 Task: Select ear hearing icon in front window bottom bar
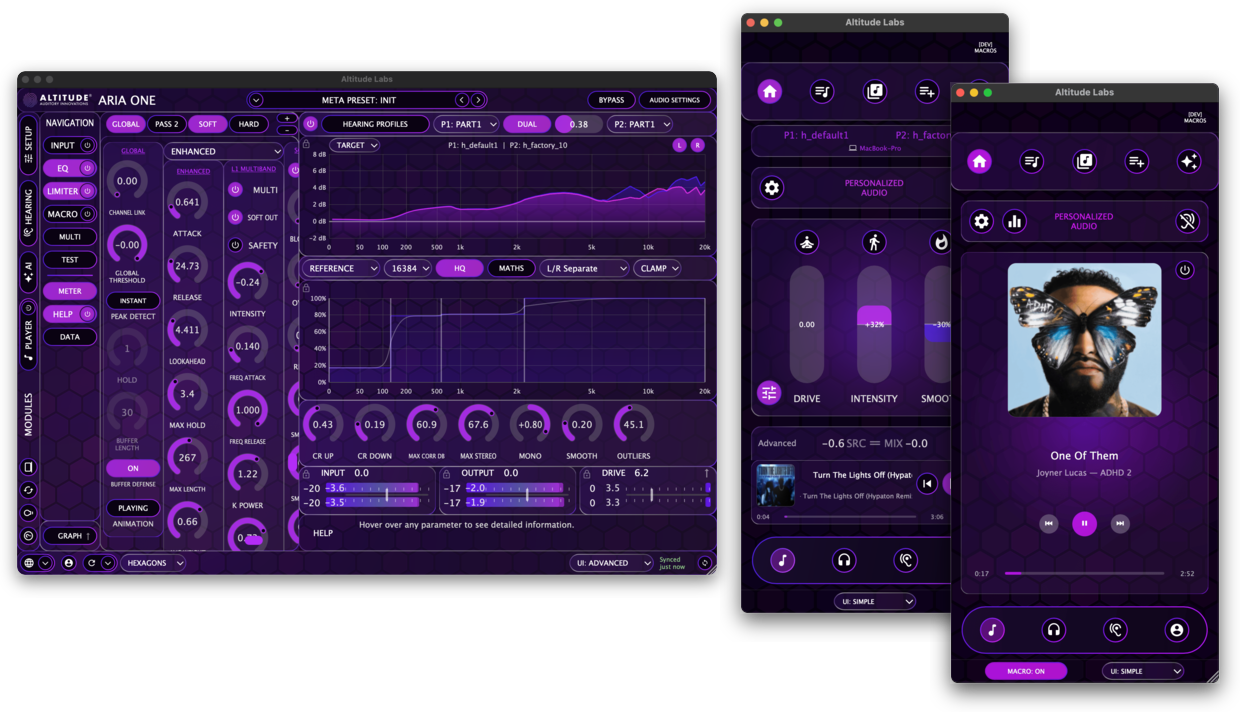coord(1115,630)
